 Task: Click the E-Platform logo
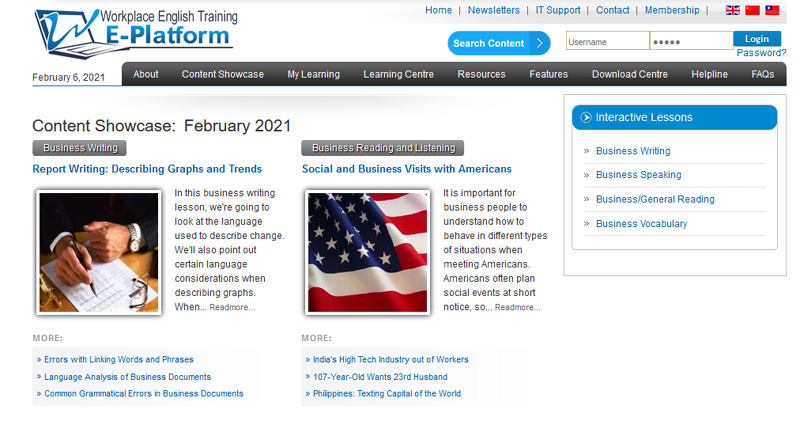tap(133, 31)
